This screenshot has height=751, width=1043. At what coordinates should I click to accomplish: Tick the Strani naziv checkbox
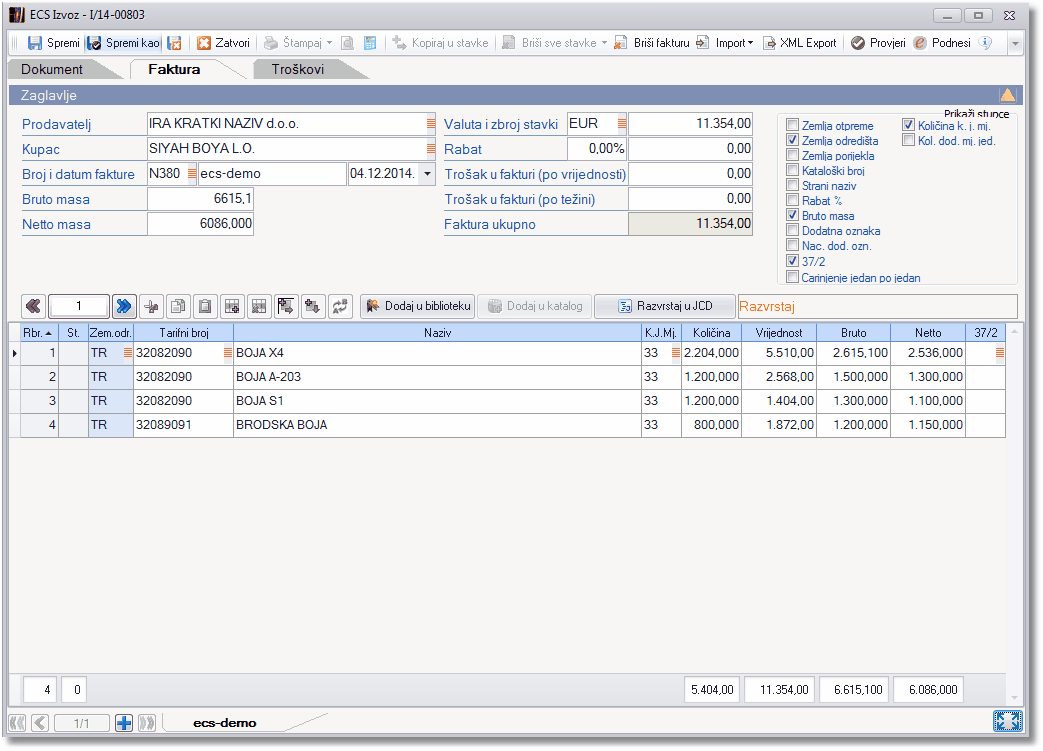(792, 185)
